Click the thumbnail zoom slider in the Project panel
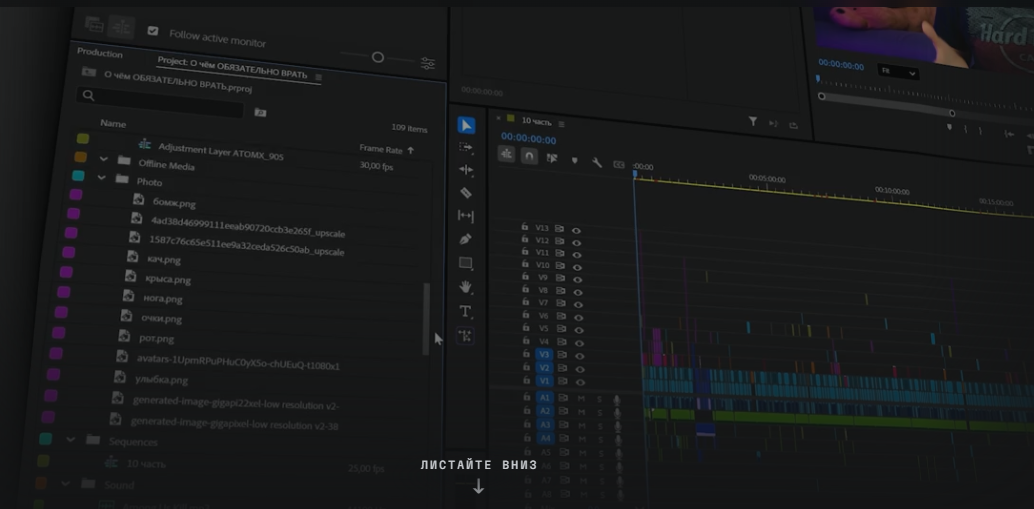The width and height of the screenshot is (1034, 509). (377, 57)
